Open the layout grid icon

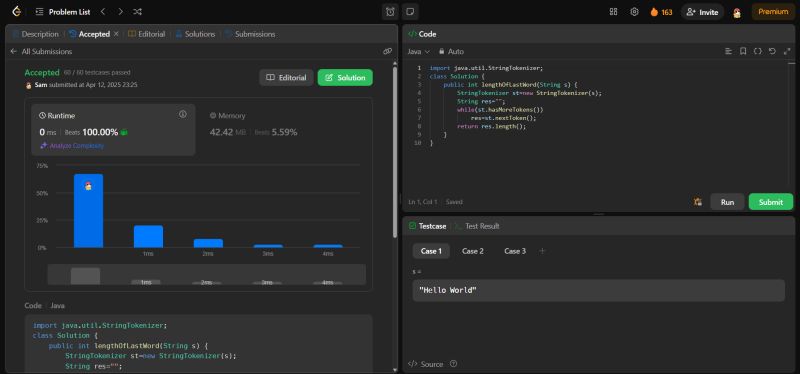pos(613,12)
